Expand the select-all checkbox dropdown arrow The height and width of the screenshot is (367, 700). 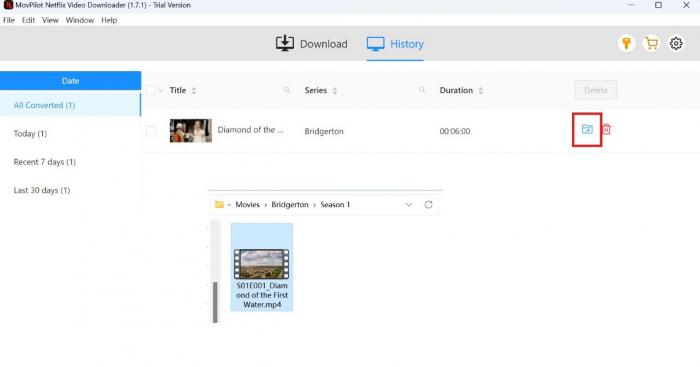(x=161, y=91)
